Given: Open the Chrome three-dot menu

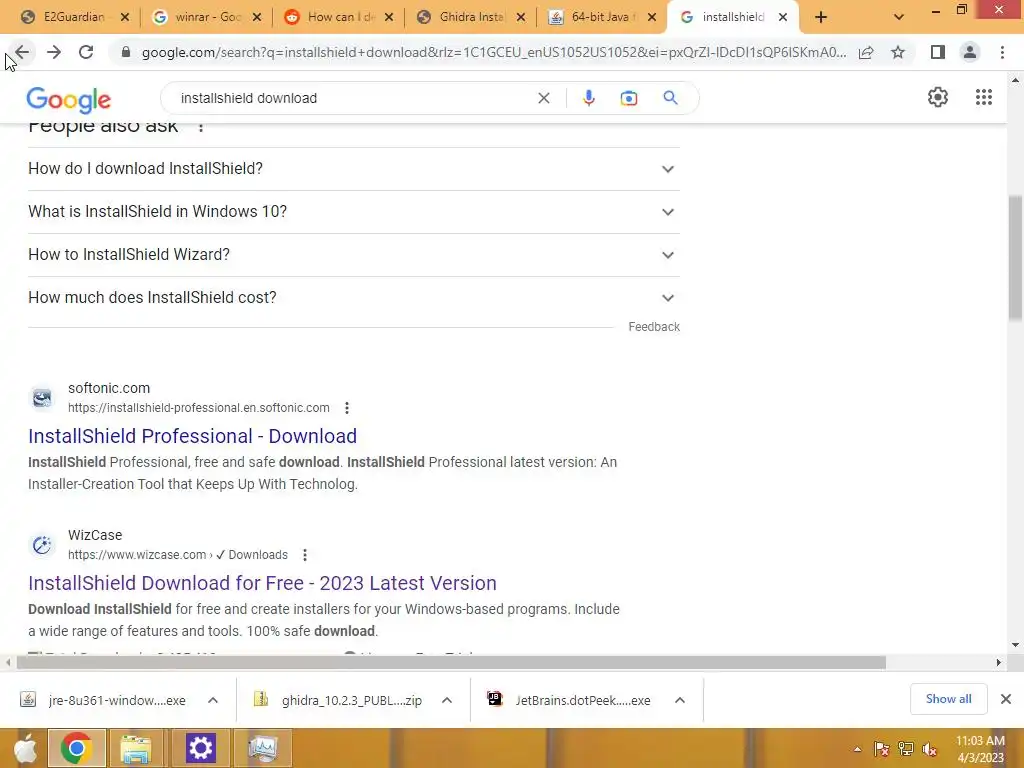Looking at the screenshot, I should pos(1002,52).
